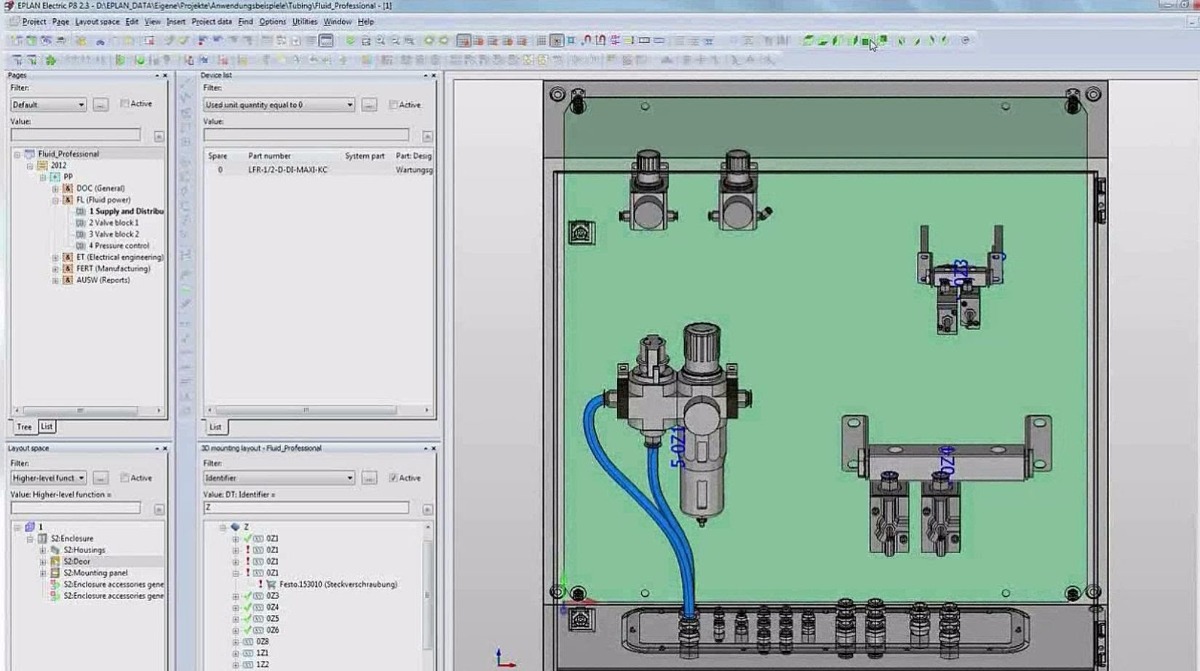The image size is (1200, 671).
Task: Open the Utilities menu
Action: pyautogui.click(x=304, y=21)
